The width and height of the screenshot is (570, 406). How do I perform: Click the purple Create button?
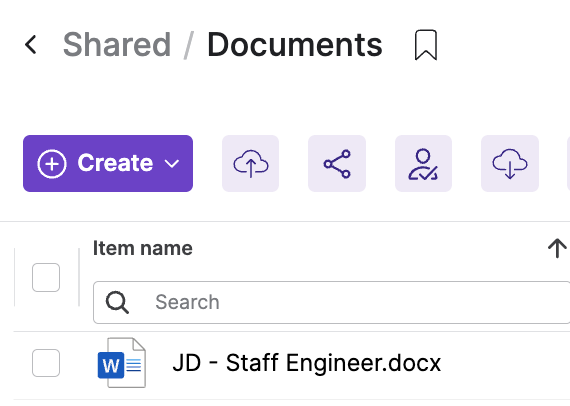(x=108, y=163)
